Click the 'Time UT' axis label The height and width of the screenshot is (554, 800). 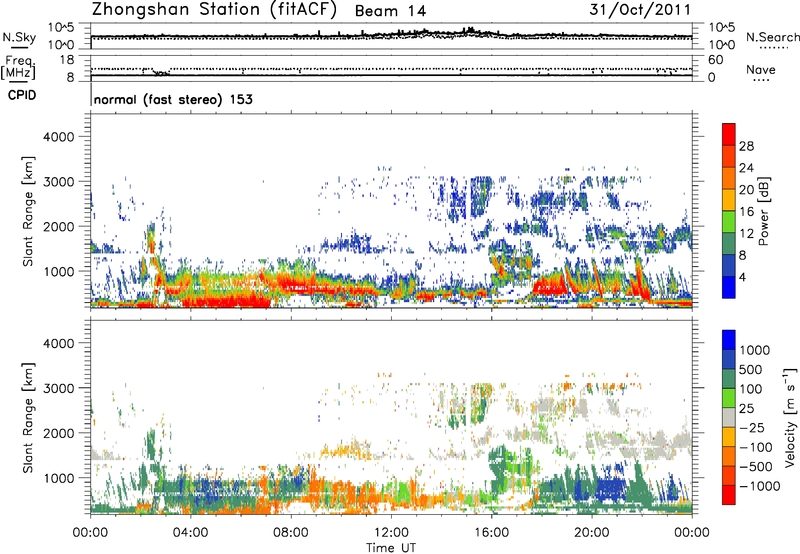pos(391,548)
